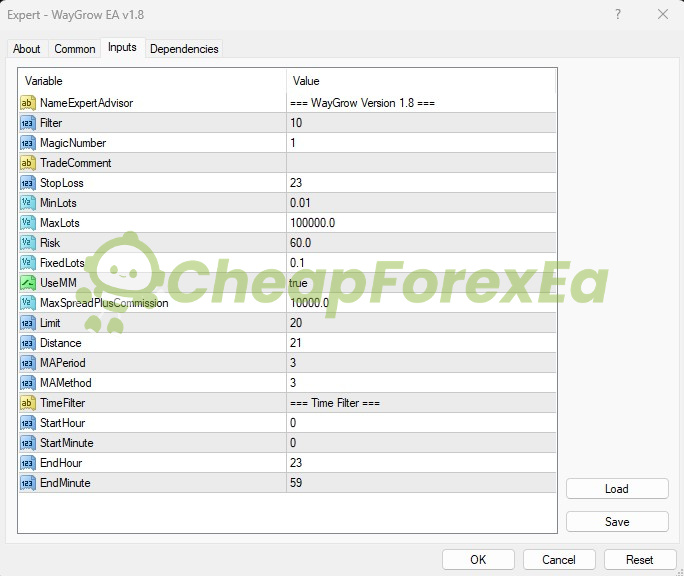Select the MAMethod variable name
Viewport: 684px width, 576px height.
point(66,383)
